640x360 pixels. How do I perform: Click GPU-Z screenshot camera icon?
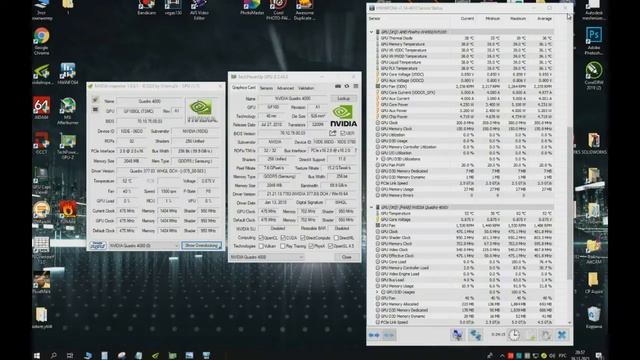pyautogui.click(x=338, y=87)
